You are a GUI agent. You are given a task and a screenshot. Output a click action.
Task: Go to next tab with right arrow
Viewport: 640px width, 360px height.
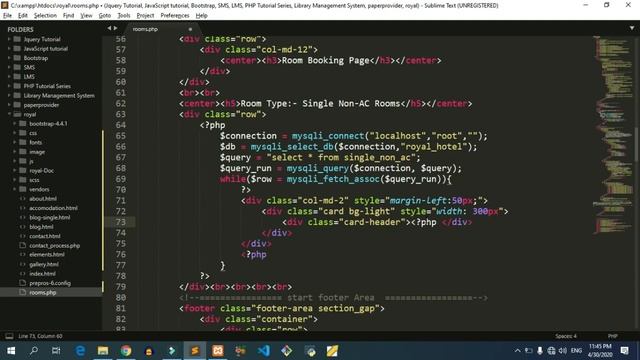(116, 28)
